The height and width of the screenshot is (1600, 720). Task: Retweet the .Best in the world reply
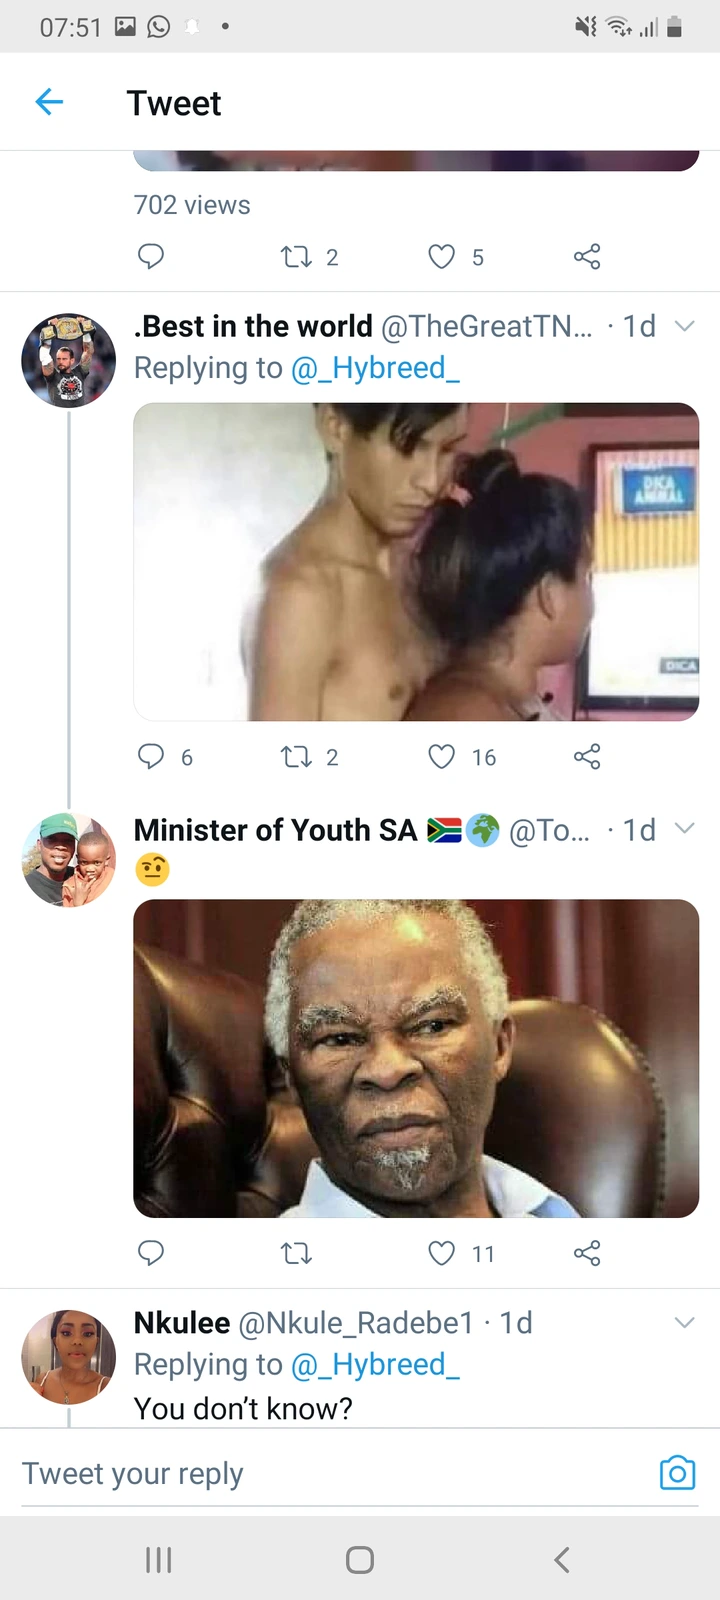(297, 757)
